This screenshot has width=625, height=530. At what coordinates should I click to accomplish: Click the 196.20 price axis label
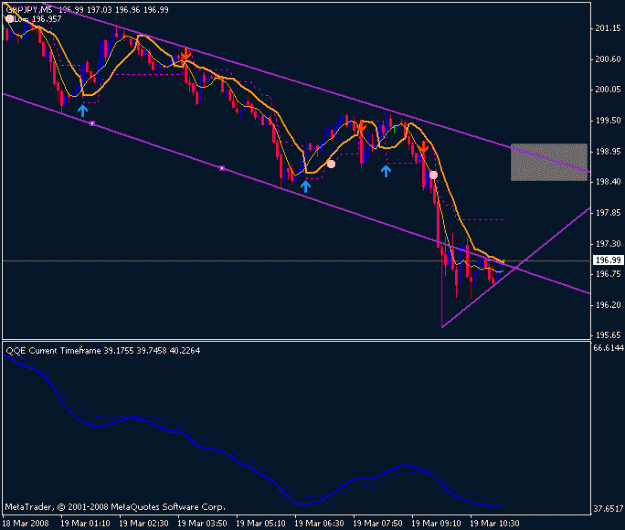(x=608, y=305)
